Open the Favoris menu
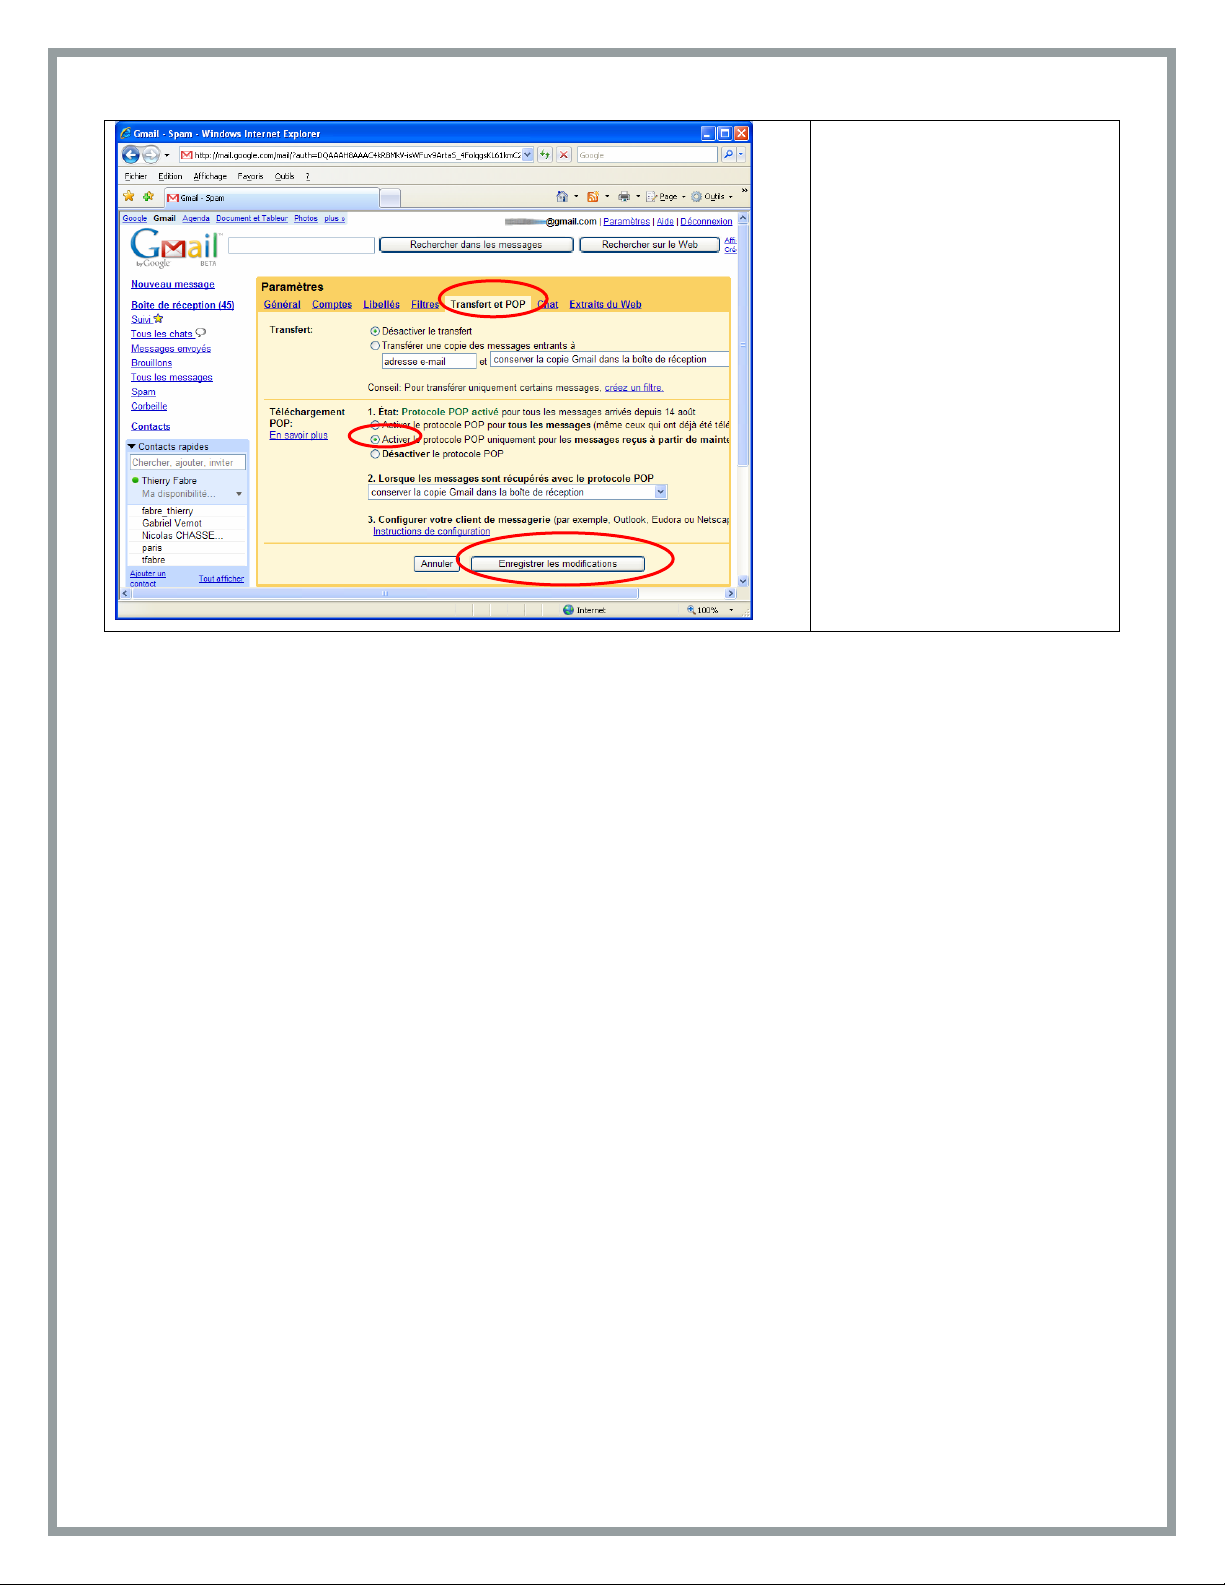Screen dimensions: 1225x1585 (x=250, y=176)
